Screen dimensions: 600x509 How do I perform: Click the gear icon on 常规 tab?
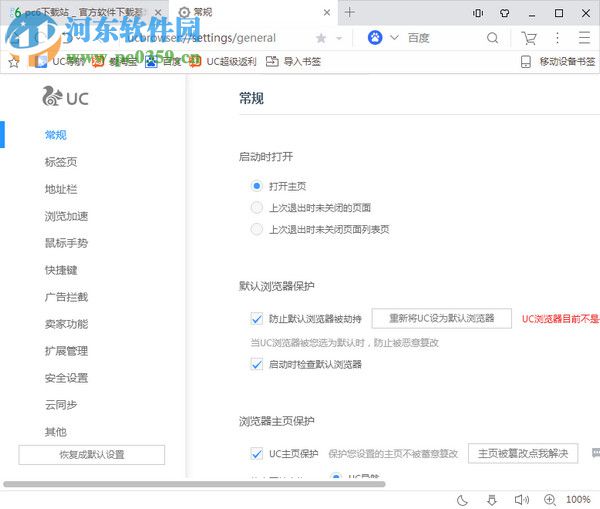184,13
